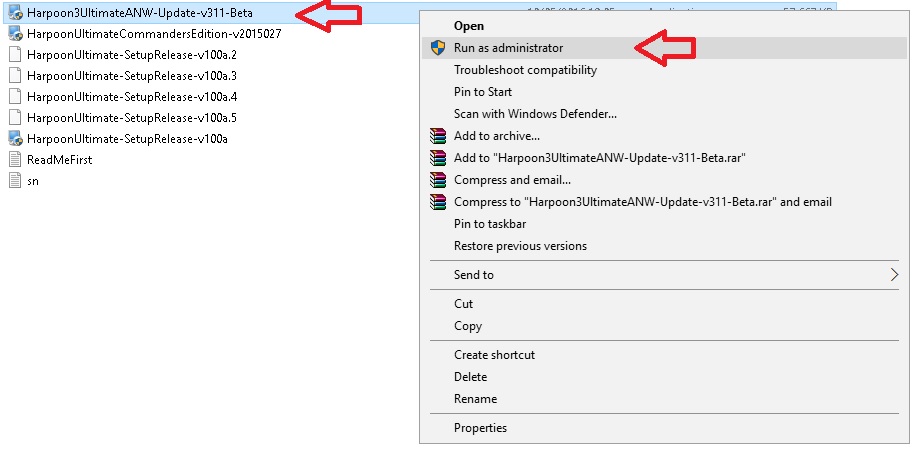Select the sn file name
Viewport: 915px width, 454px height.
[33, 181]
